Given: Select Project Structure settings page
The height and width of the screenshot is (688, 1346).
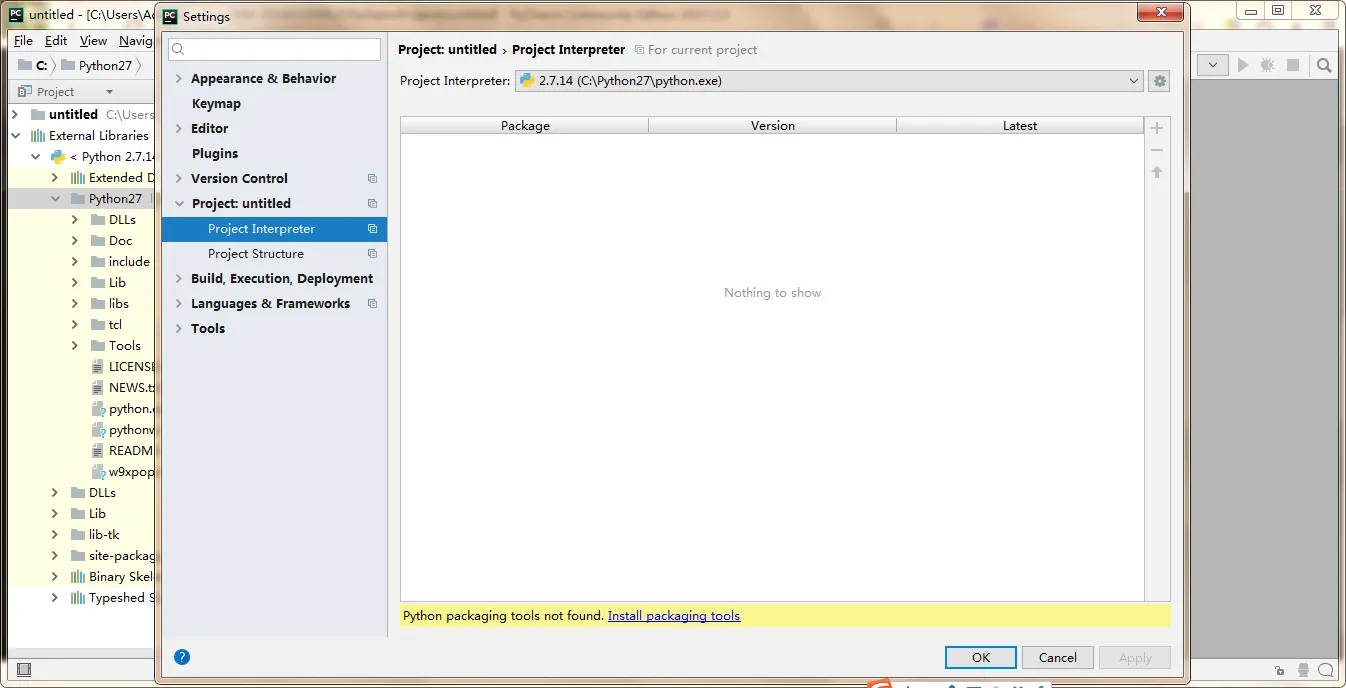Looking at the screenshot, I should 256,254.
